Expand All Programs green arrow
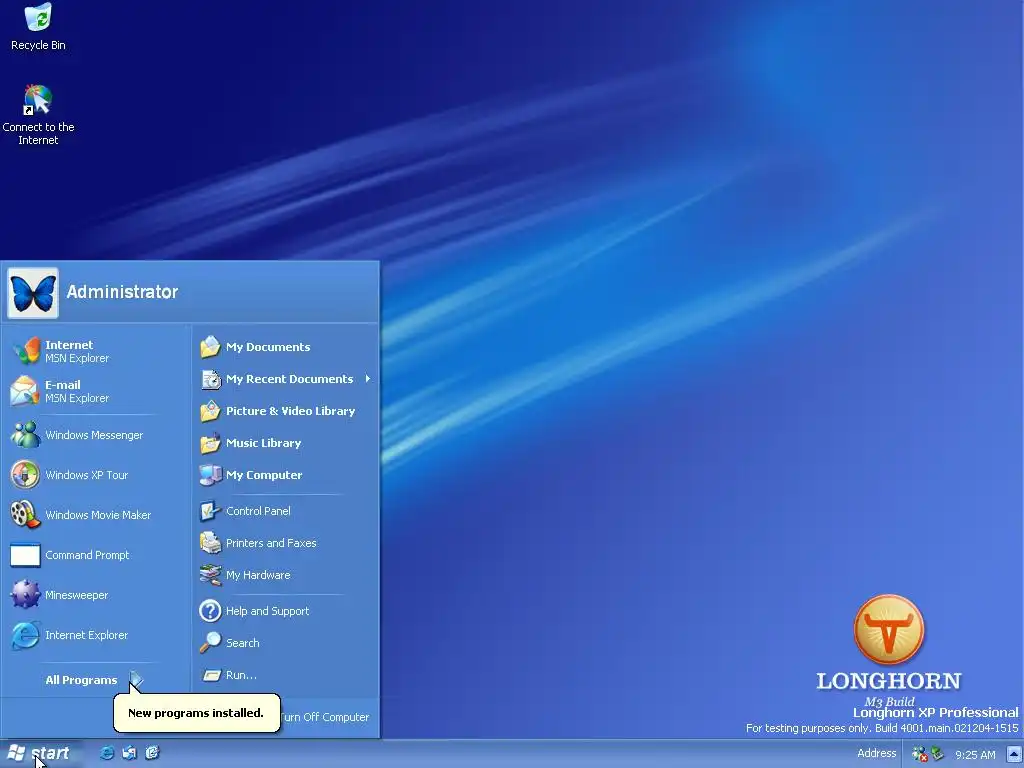 pos(136,680)
